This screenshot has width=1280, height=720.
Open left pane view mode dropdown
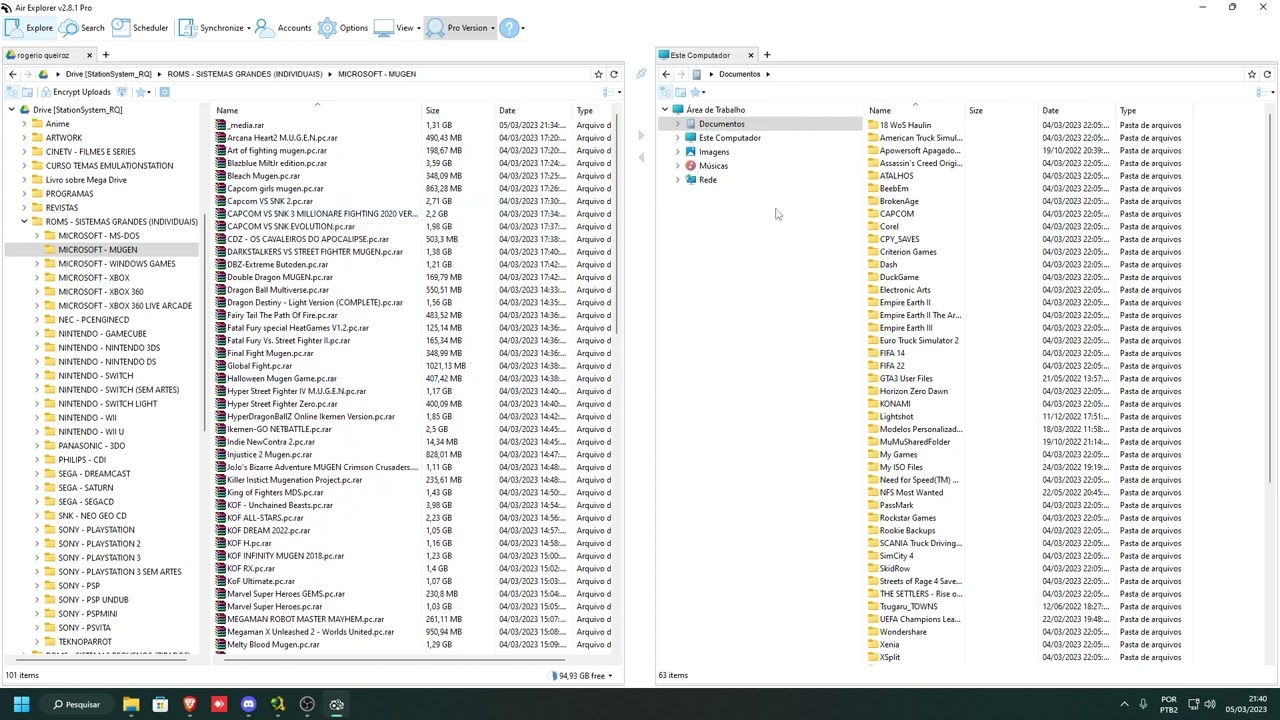[610, 92]
